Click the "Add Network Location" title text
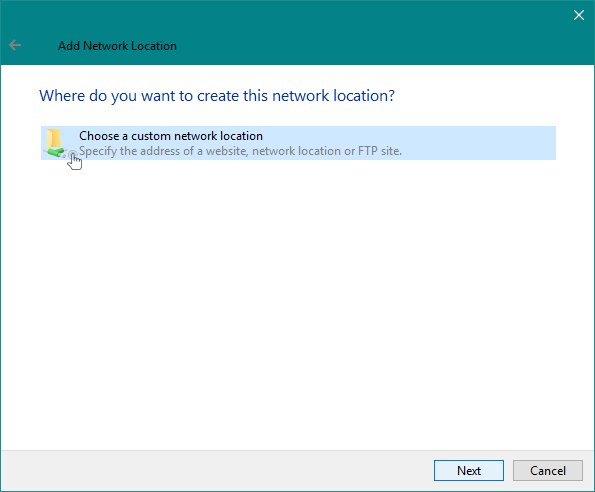The height and width of the screenshot is (492, 595). (117, 46)
